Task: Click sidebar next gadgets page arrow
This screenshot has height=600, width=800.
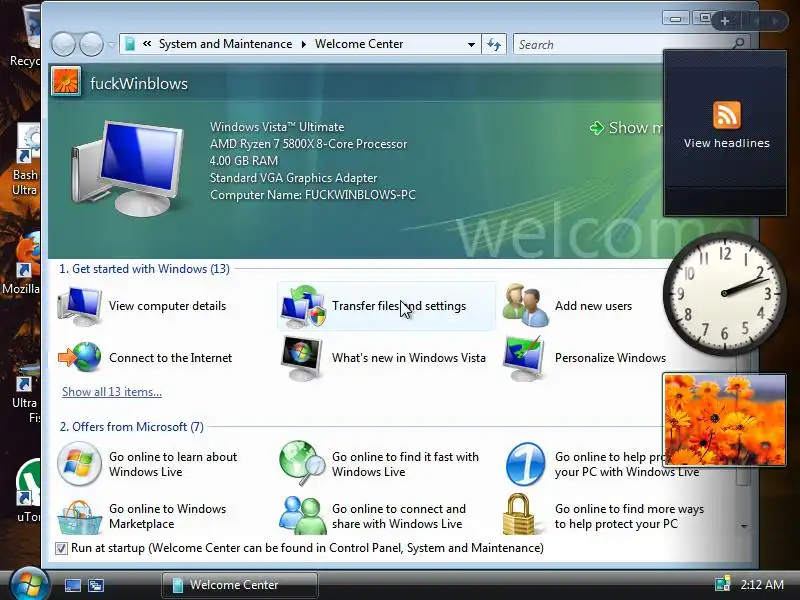Action: tap(776, 21)
